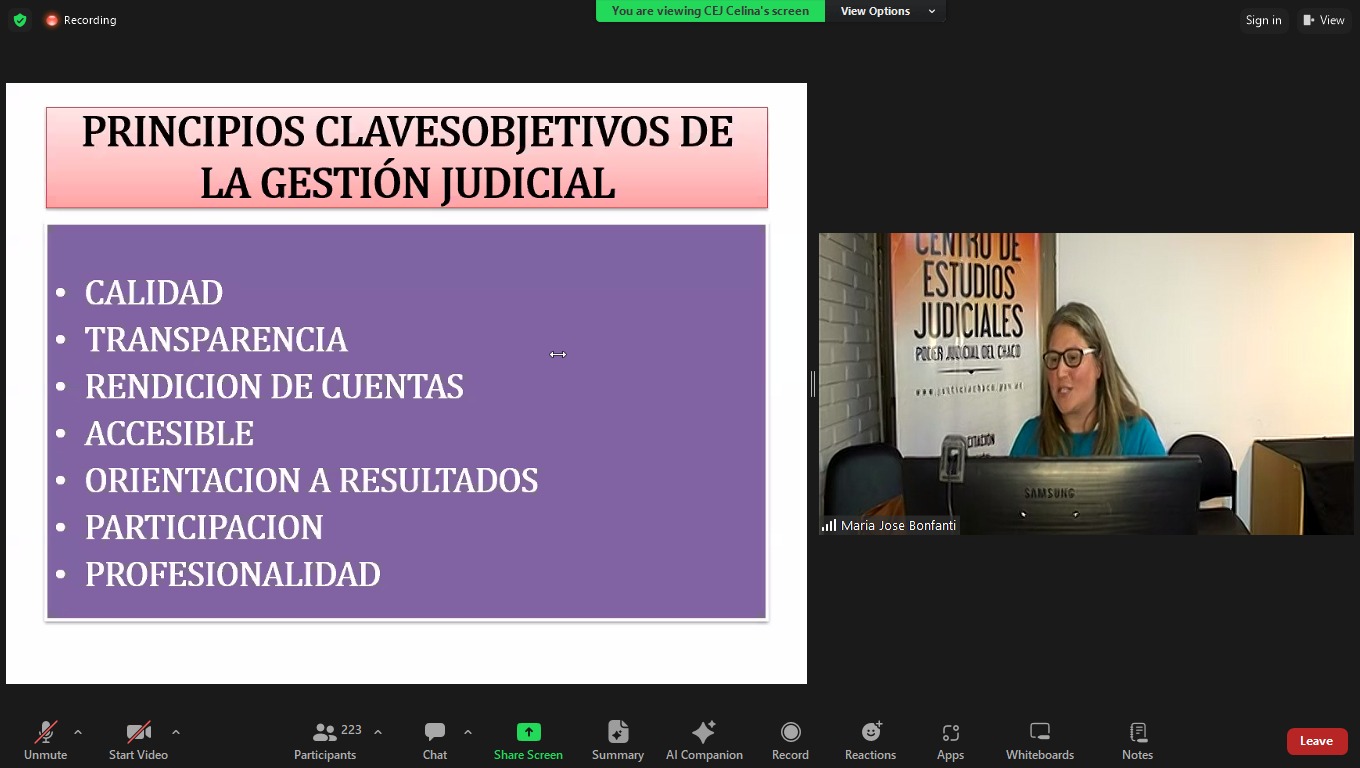Click the green shield security icon
Image resolution: width=1360 pixels, height=768 pixels.
click(19, 19)
